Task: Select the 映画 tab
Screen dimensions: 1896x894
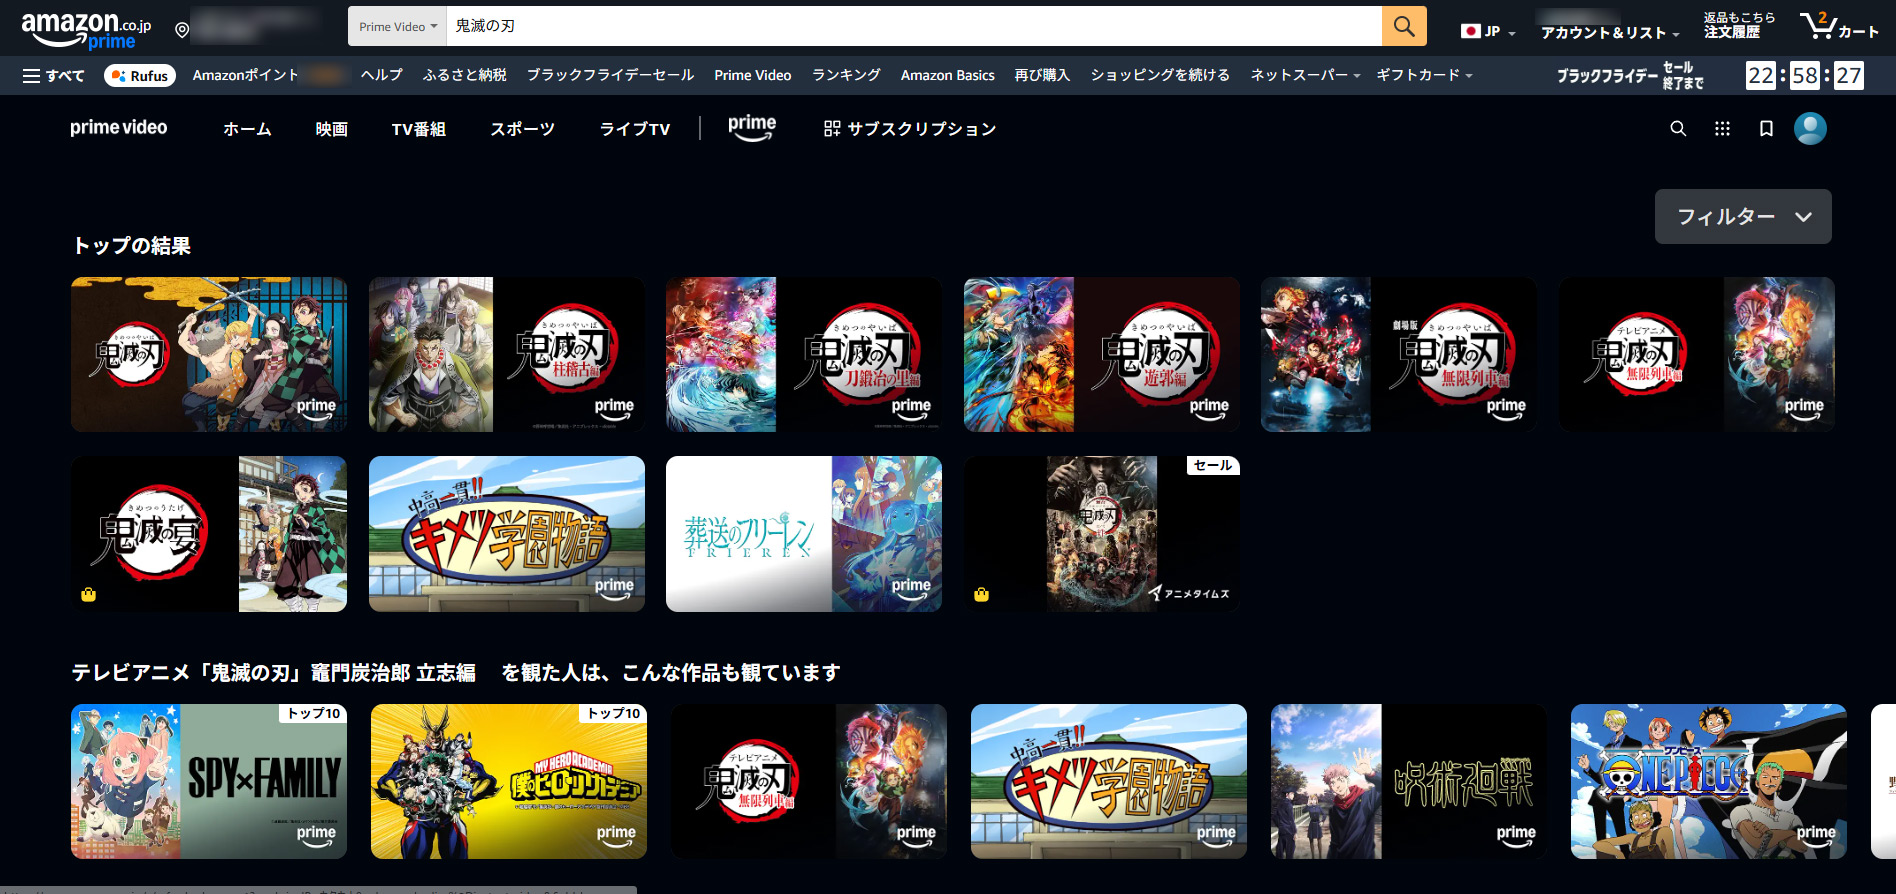Action: 331,129
